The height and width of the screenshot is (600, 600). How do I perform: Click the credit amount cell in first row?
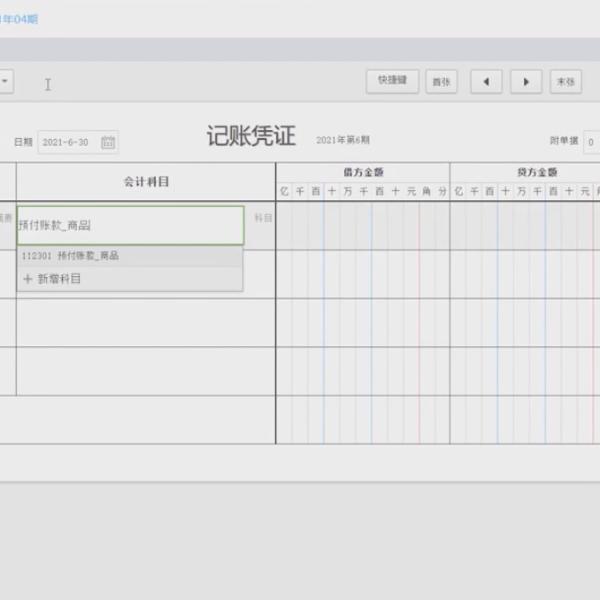523,226
